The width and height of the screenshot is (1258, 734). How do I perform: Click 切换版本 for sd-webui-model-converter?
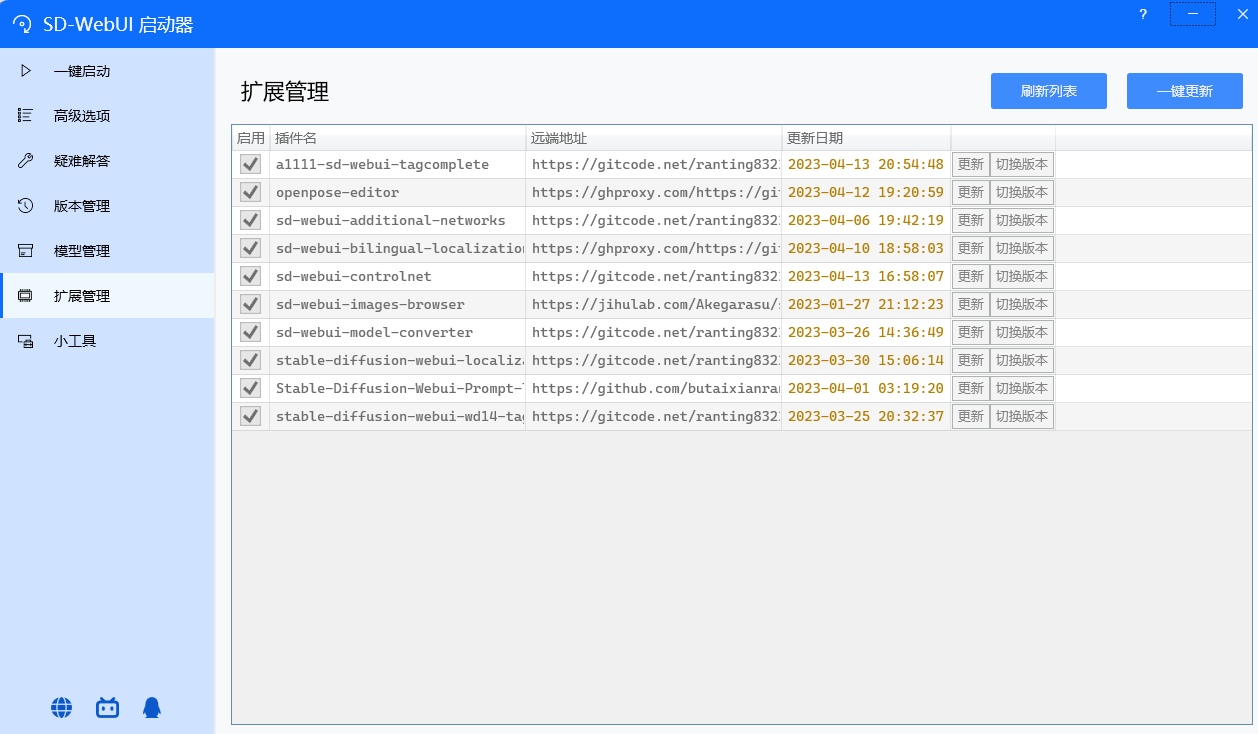pyautogui.click(x=1022, y=332)
